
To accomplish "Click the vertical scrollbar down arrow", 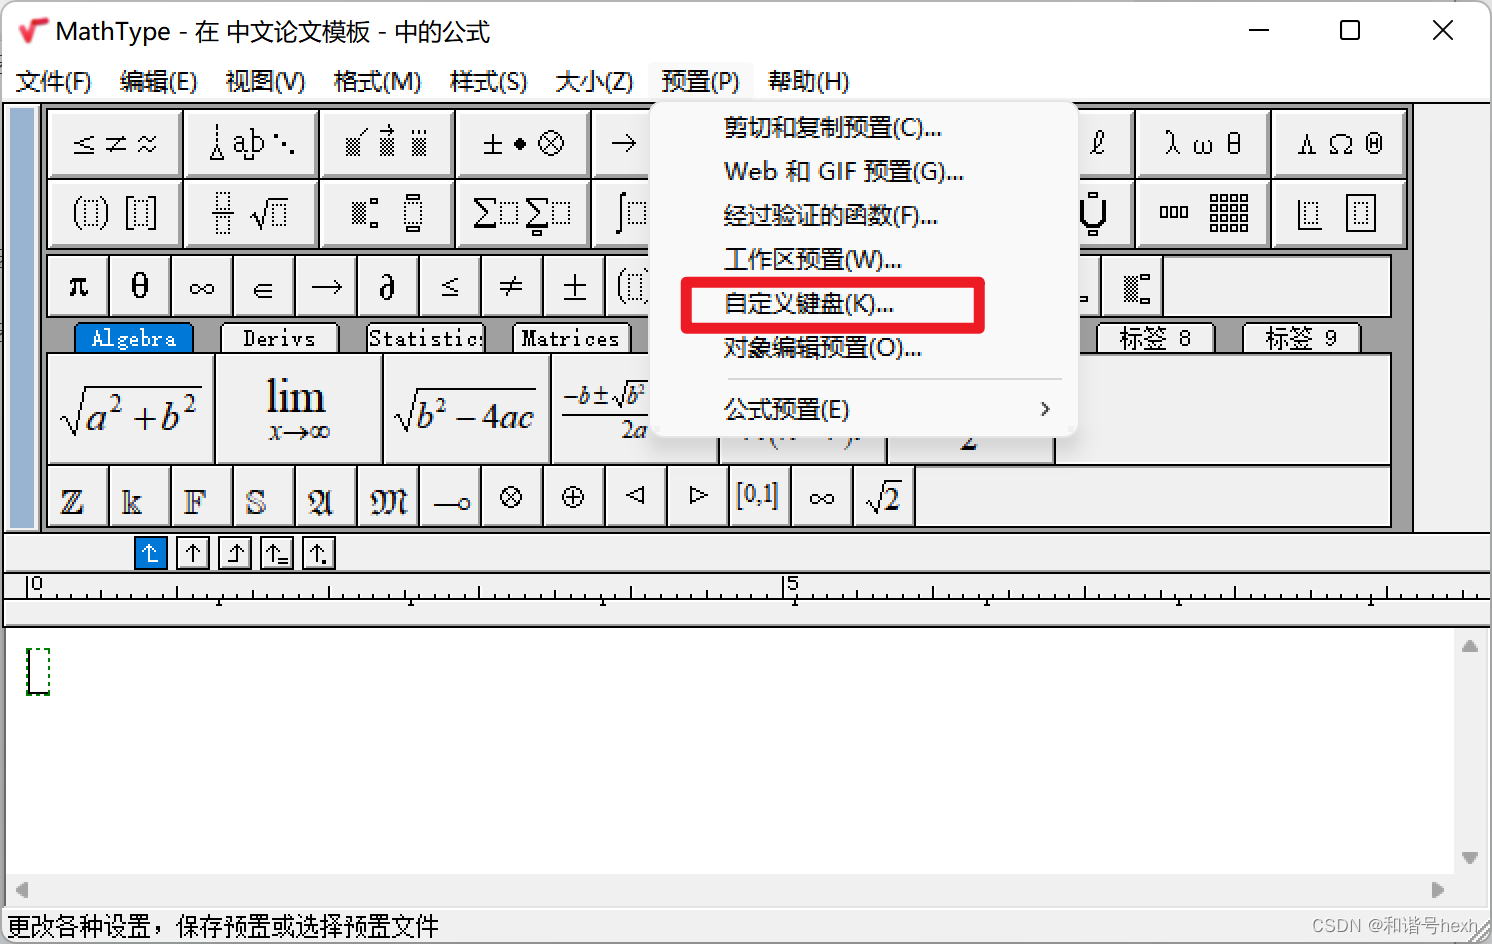I will (x=1468, y=857).
